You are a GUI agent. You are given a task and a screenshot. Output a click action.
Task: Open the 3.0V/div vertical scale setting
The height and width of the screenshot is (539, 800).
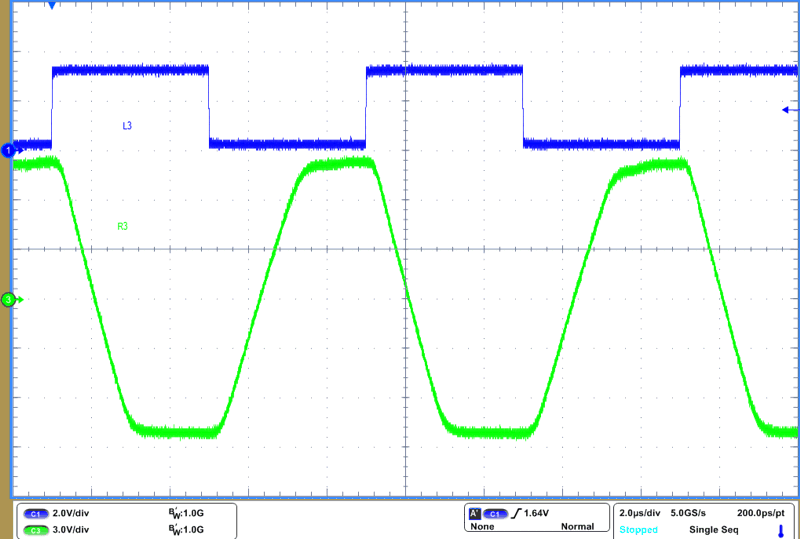71,529
